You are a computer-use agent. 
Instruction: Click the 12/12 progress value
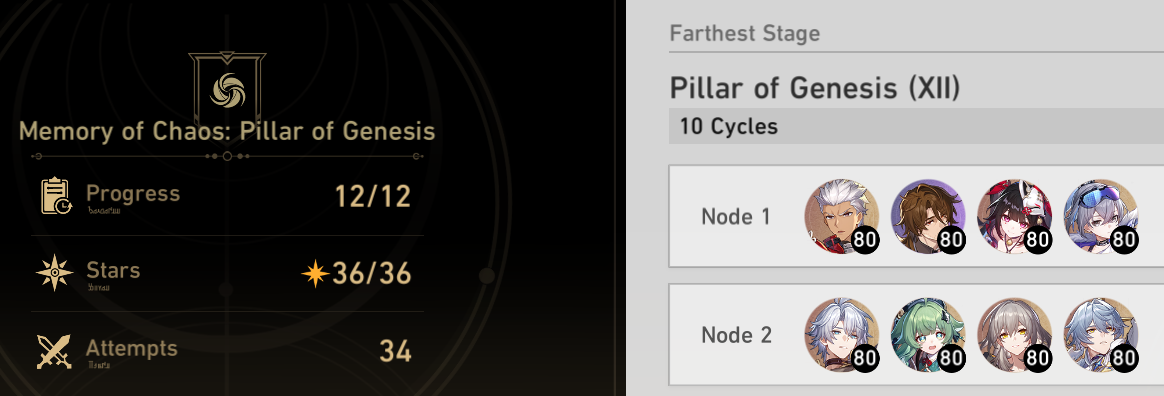tap(373, 196)
